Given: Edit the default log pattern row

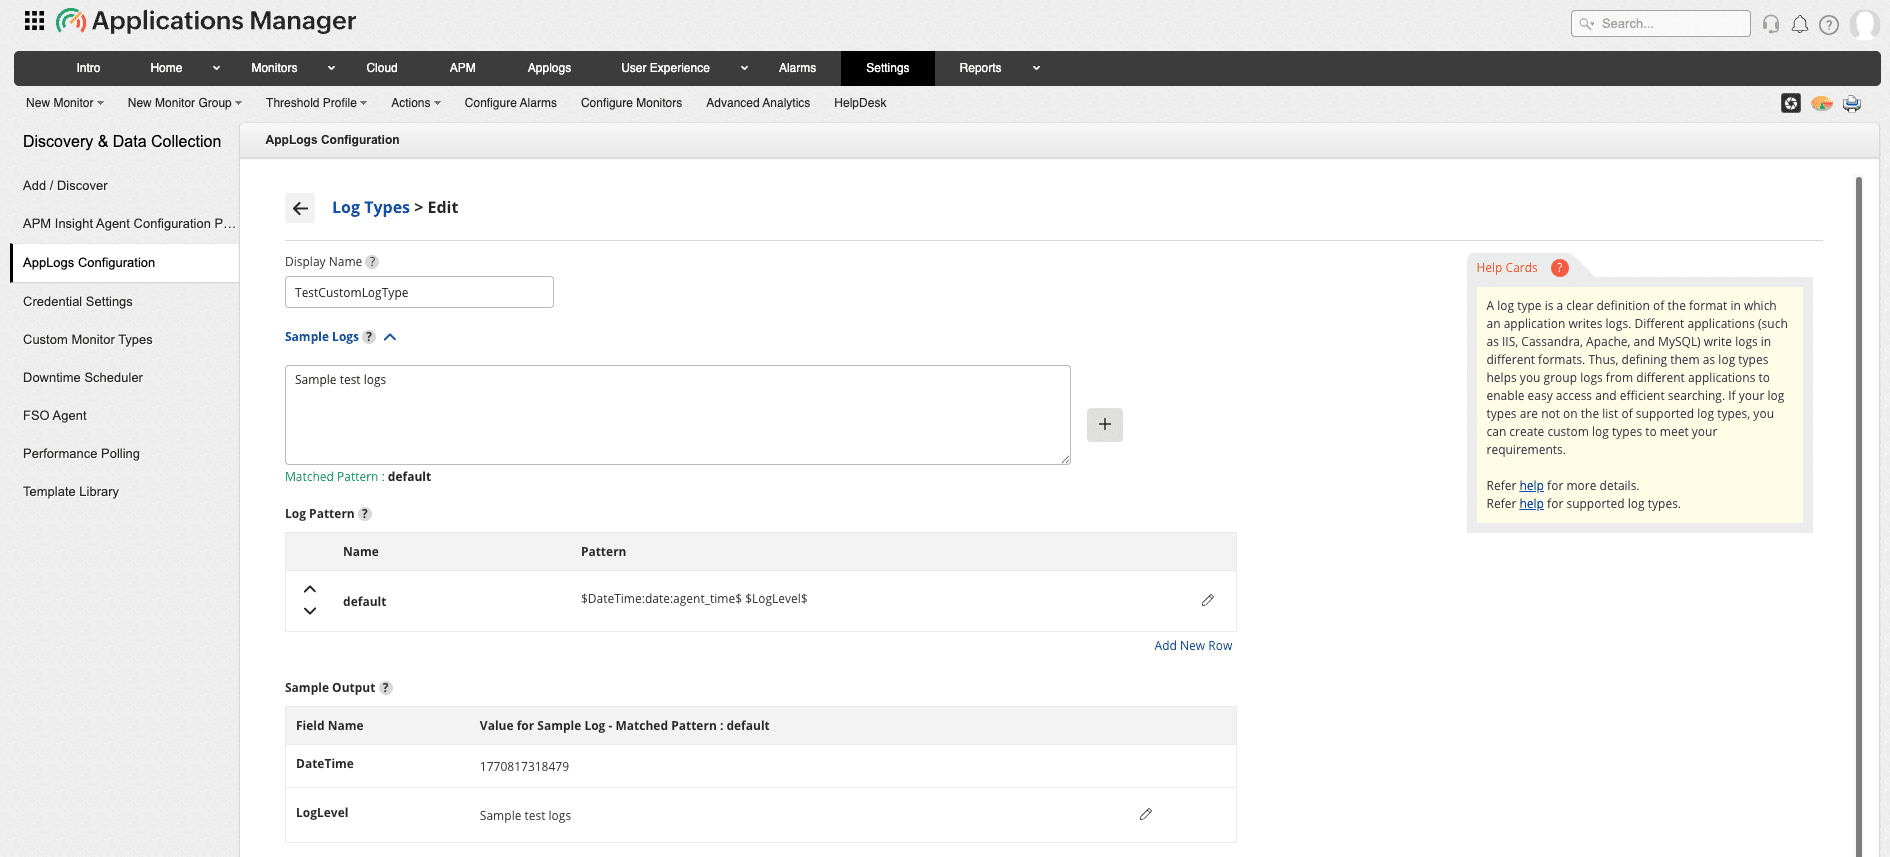Looking at the screenshot, I should (x=1208, y=600).
